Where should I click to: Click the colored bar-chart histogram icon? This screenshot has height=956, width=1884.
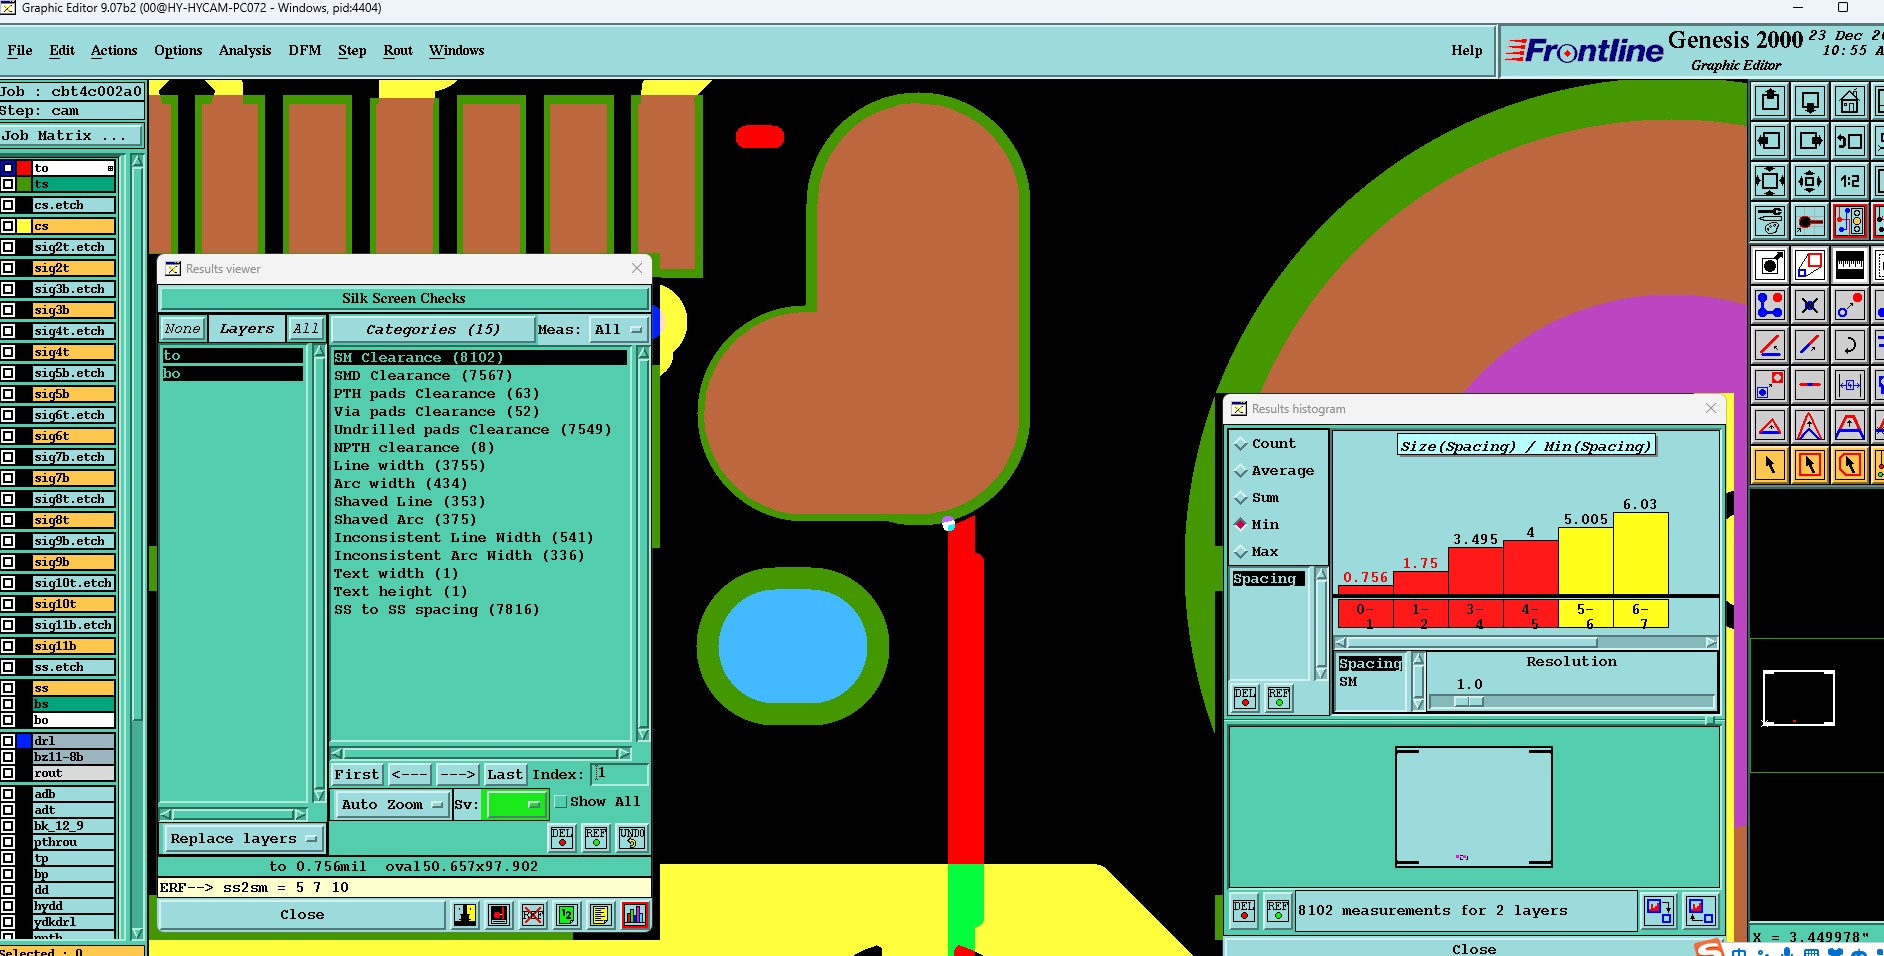coord(635,914)
